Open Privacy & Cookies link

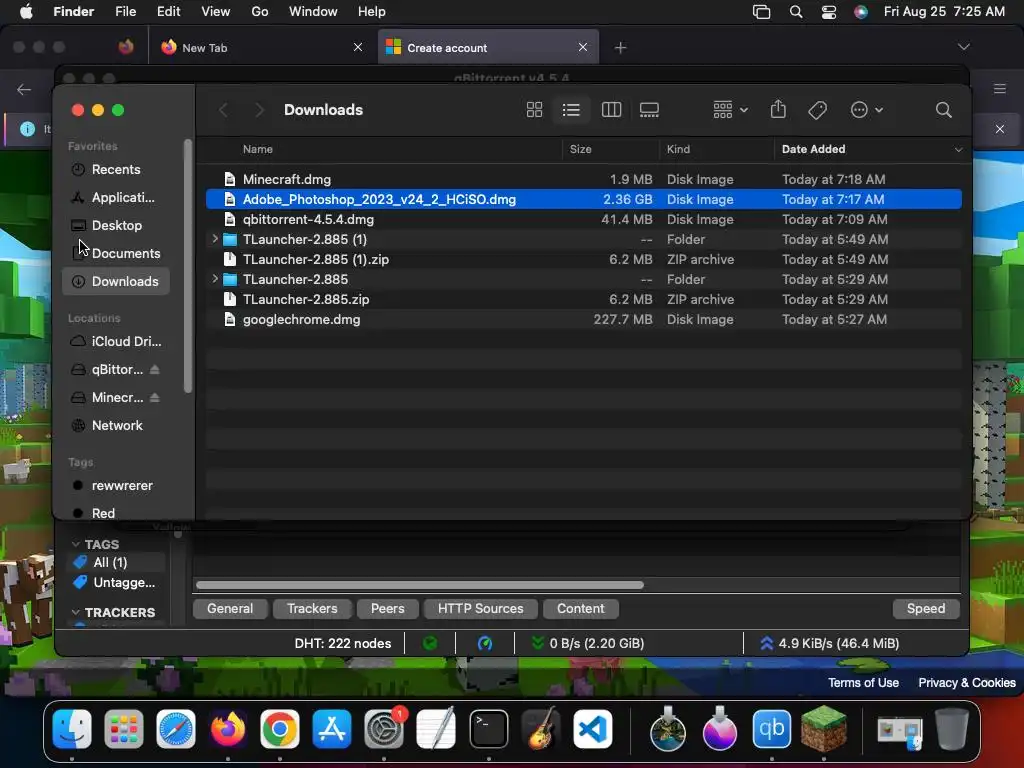click(967, 682)
